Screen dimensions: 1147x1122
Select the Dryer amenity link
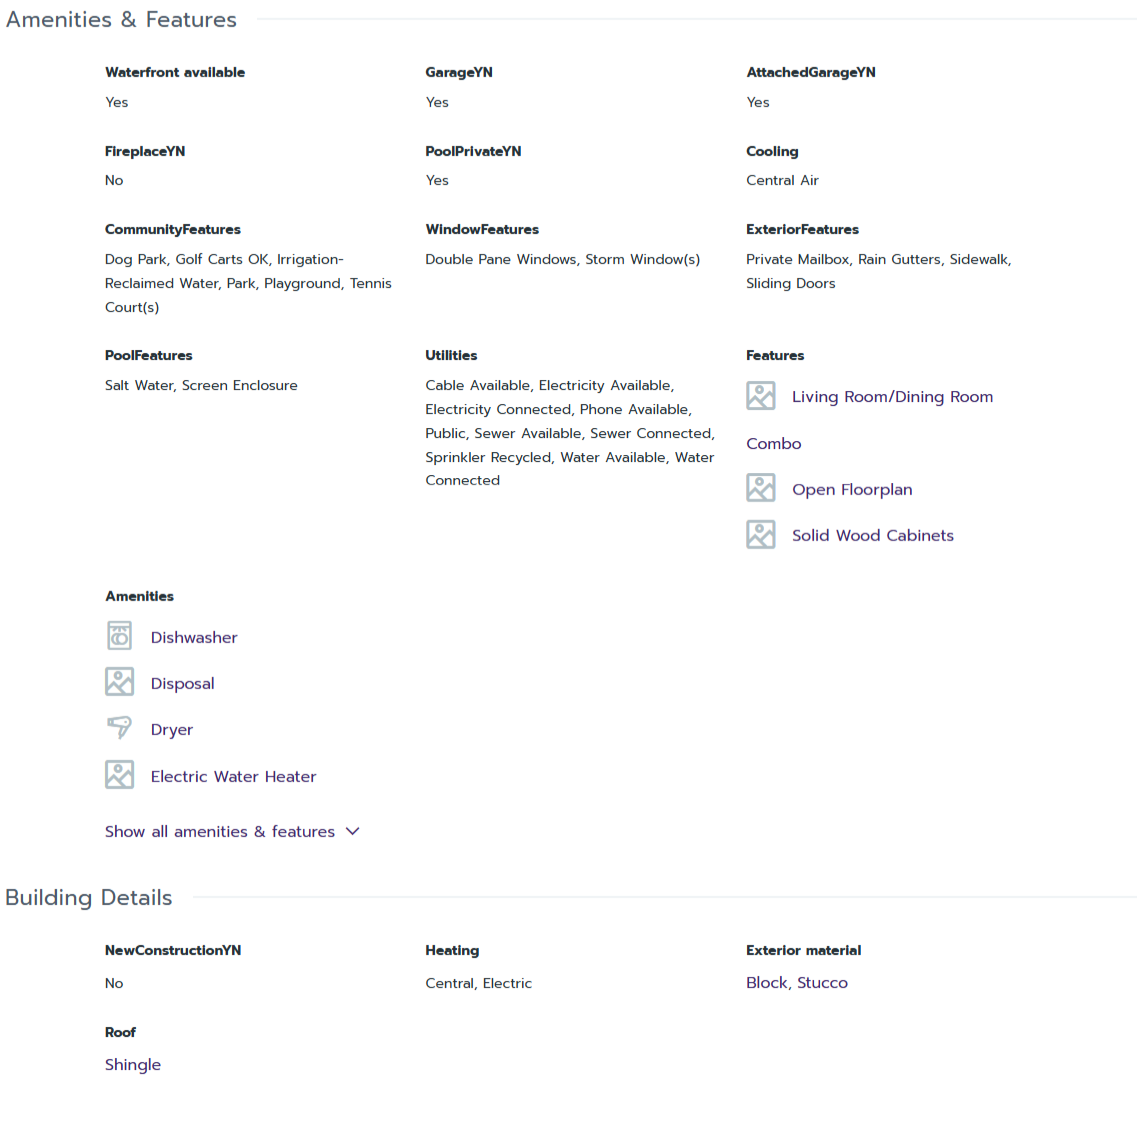[172, 730]
